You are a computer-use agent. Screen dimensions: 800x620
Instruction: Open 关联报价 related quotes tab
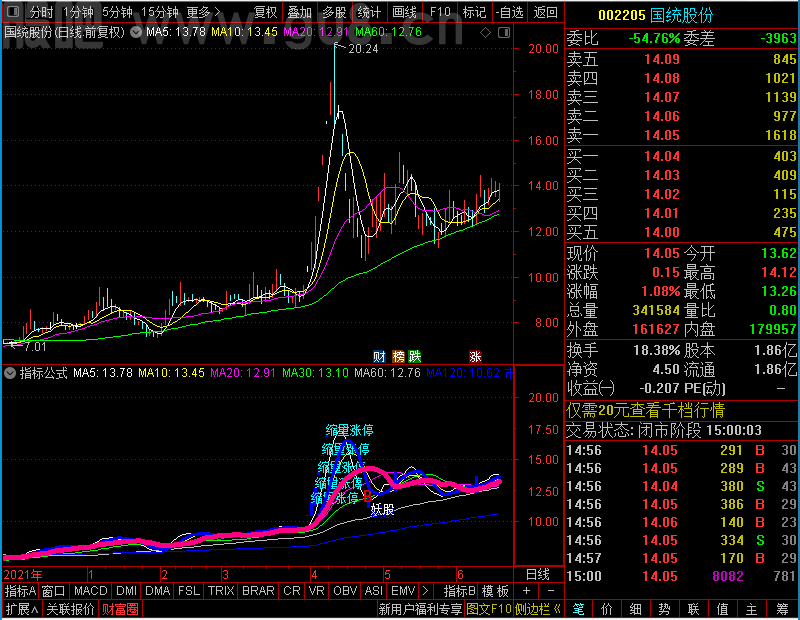point(70,609)
